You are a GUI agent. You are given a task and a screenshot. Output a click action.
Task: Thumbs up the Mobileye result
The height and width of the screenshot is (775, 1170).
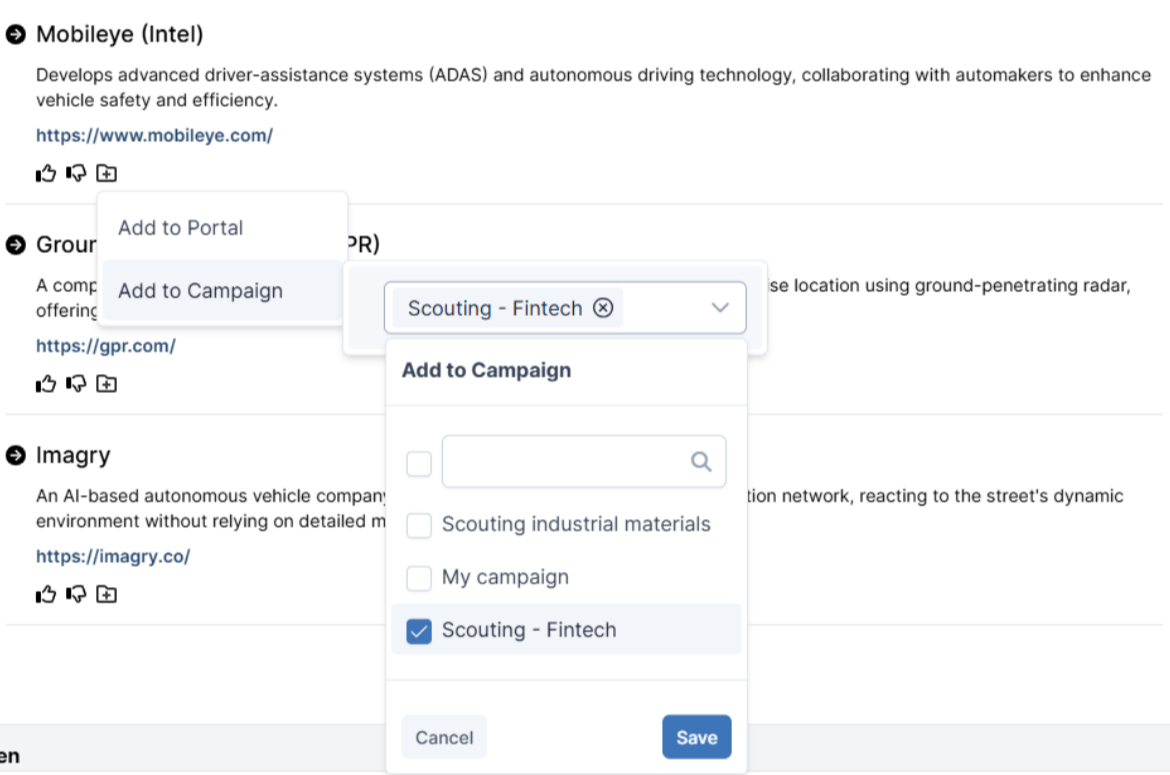(46, 174)
